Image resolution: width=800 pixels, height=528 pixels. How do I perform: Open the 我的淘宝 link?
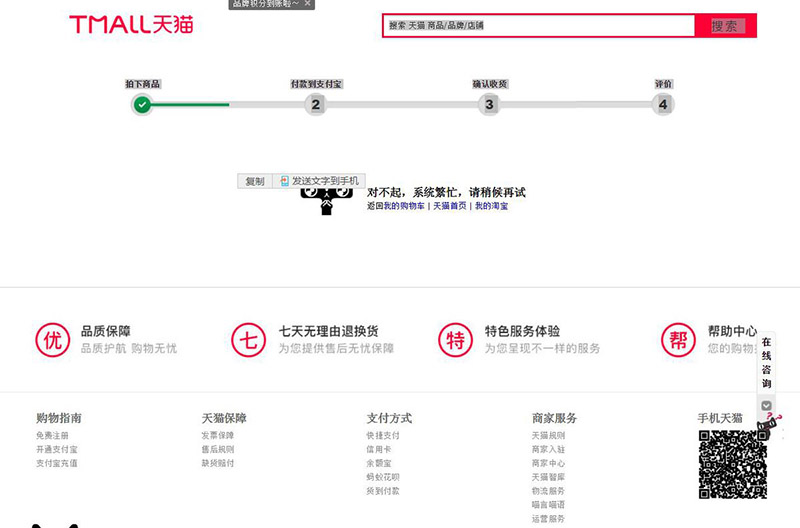491,206
